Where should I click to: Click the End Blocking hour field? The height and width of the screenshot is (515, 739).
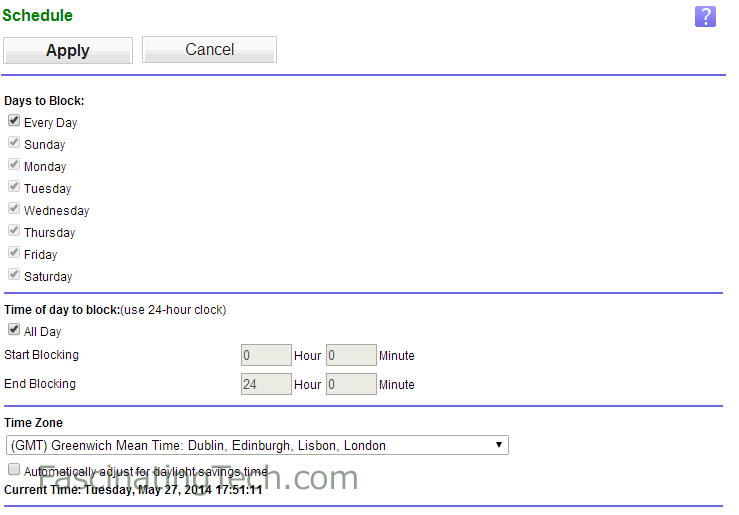click(266, 384)
